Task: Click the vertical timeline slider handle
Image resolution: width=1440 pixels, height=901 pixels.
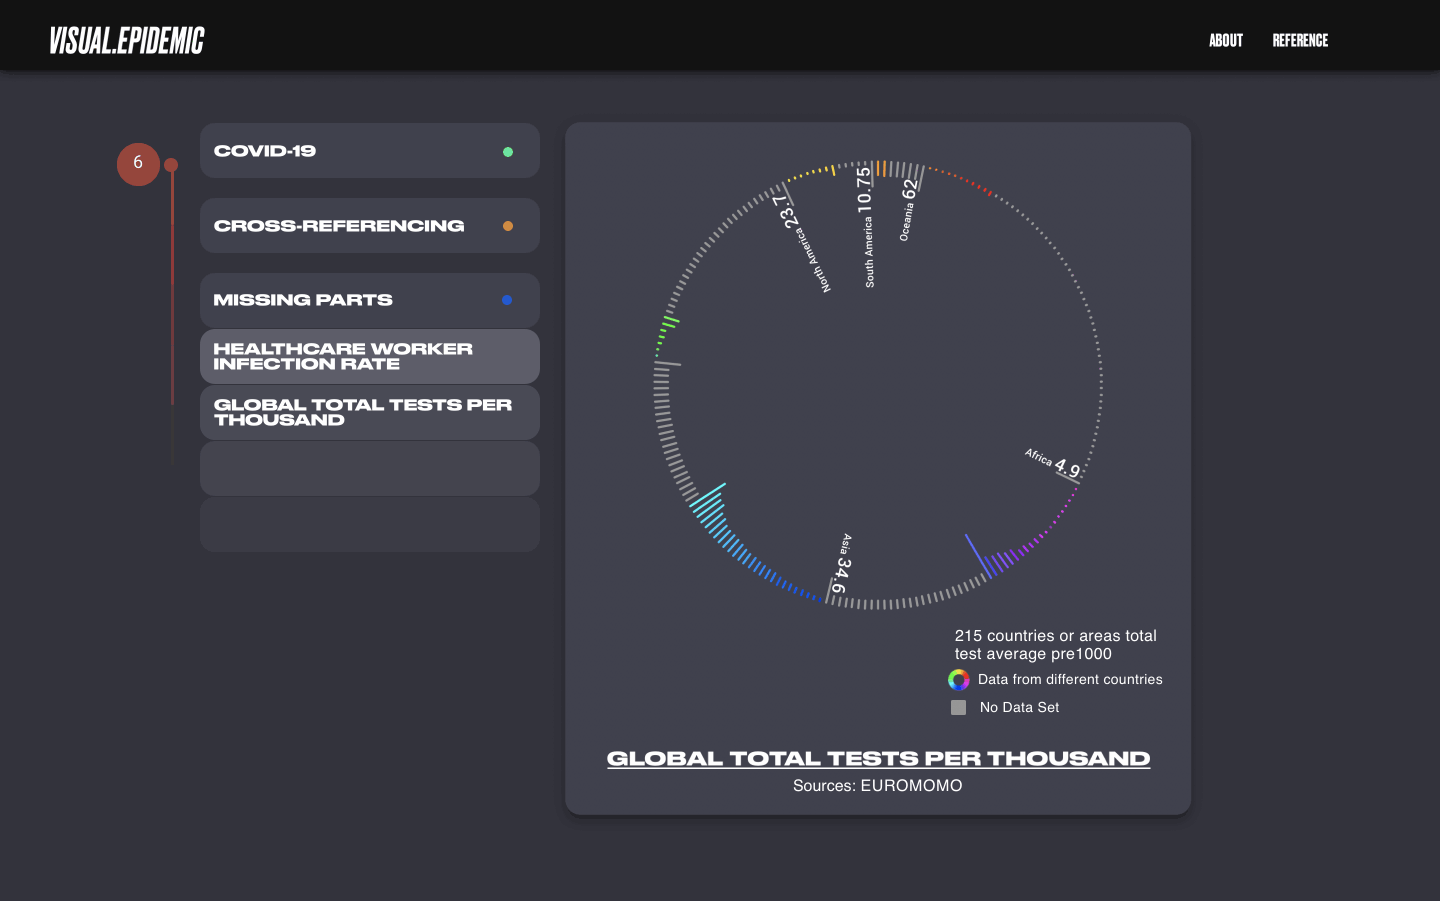Action: pyautogui.click(x=171, y=165)
